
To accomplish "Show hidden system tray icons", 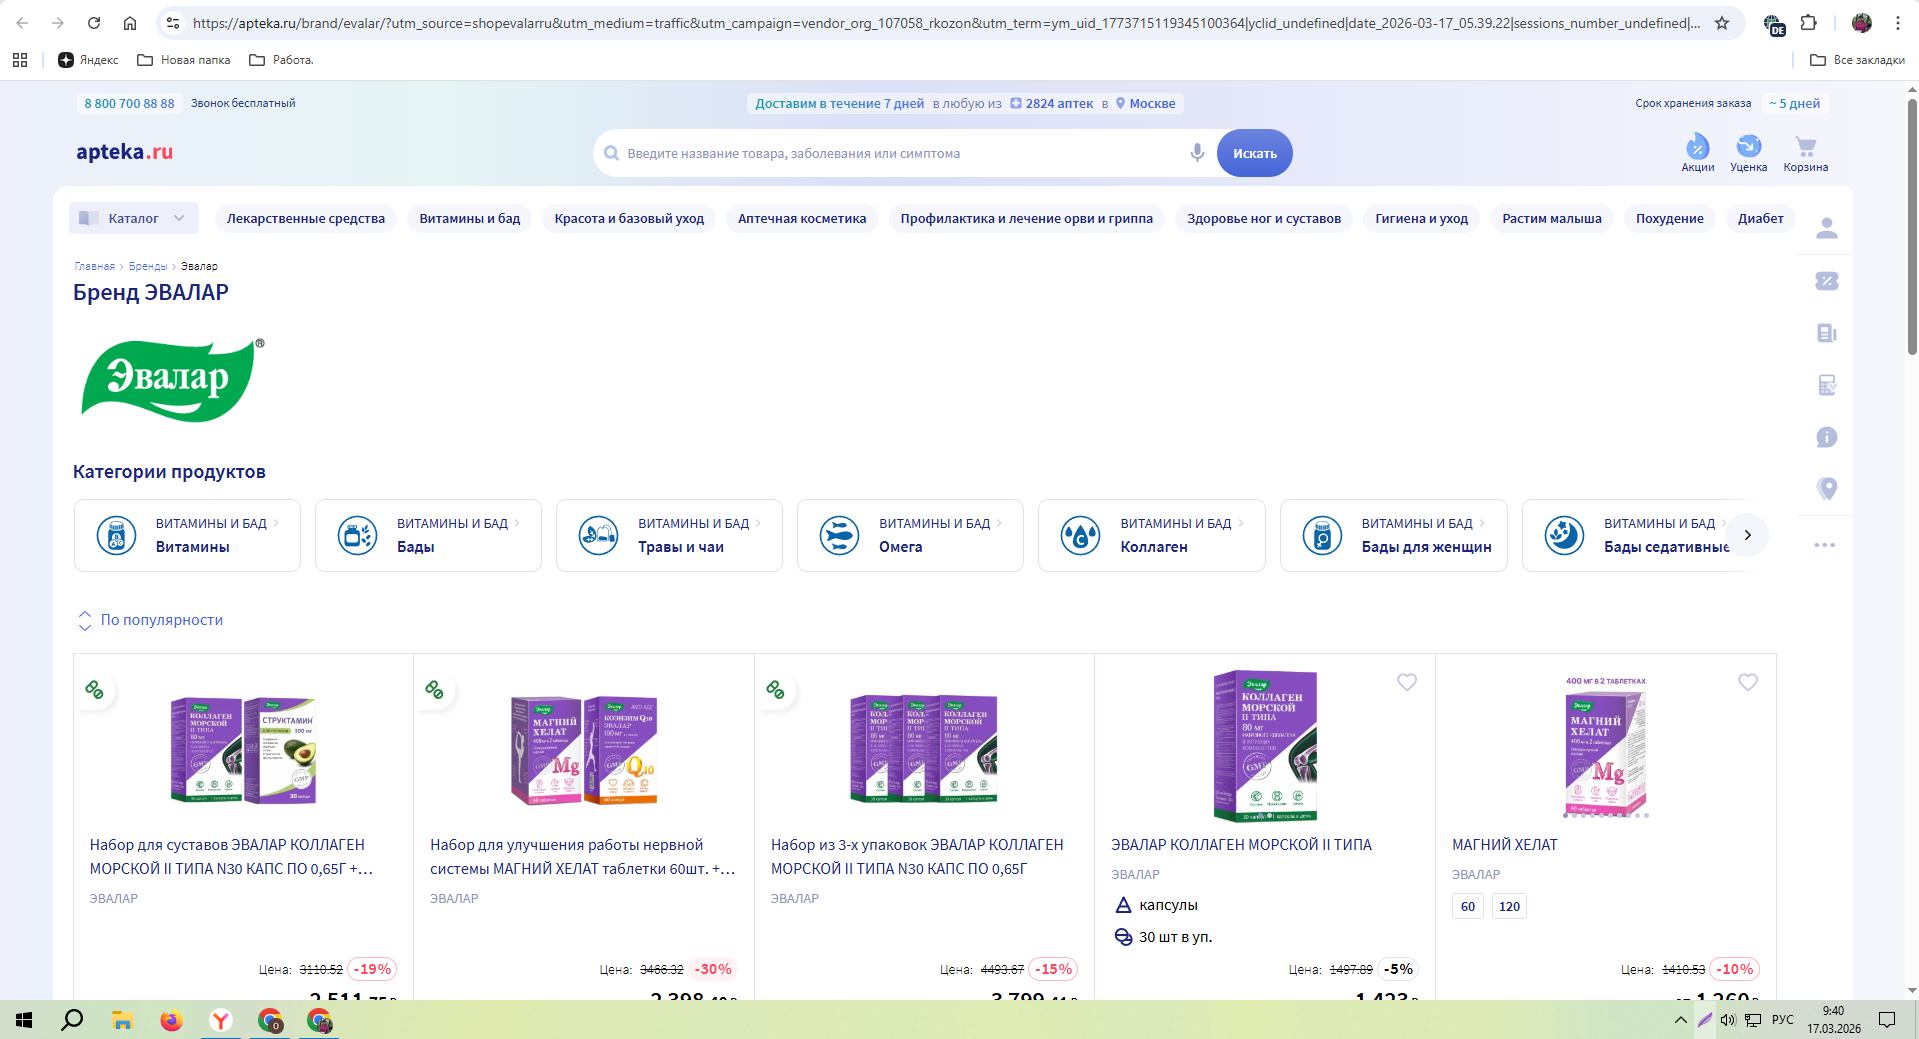I will (1680, 1020).
